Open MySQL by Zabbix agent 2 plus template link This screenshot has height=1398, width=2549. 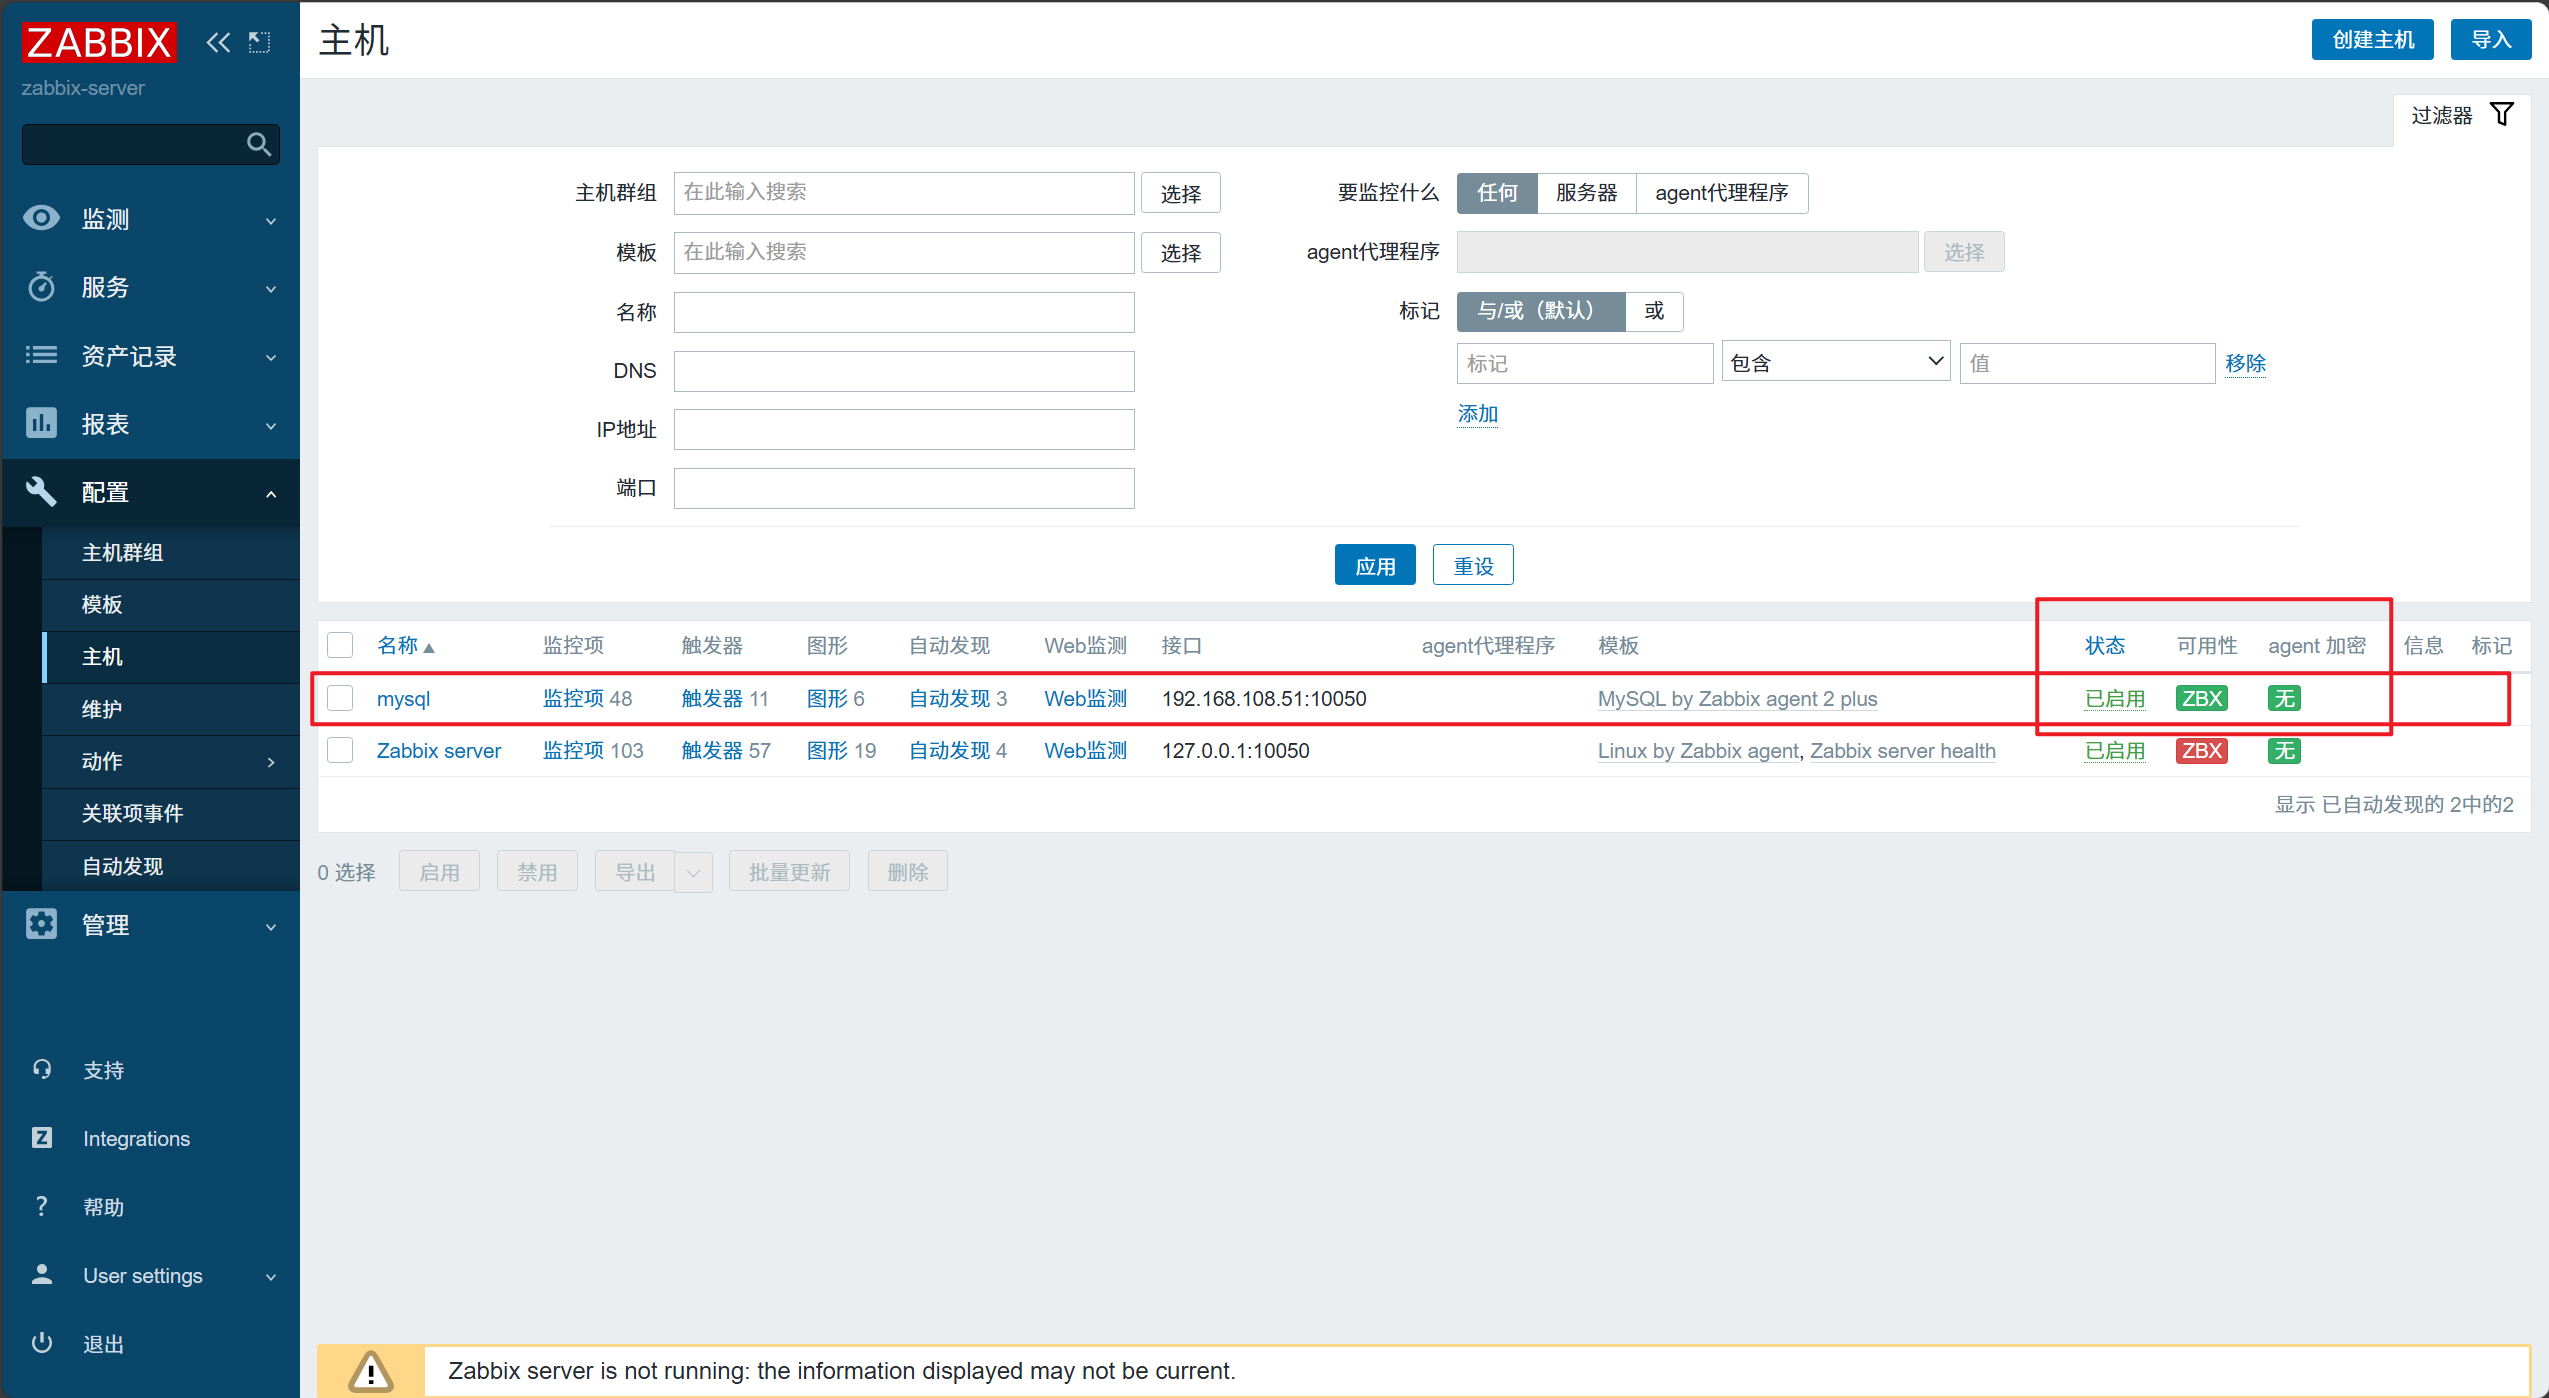pos(1736,699)
